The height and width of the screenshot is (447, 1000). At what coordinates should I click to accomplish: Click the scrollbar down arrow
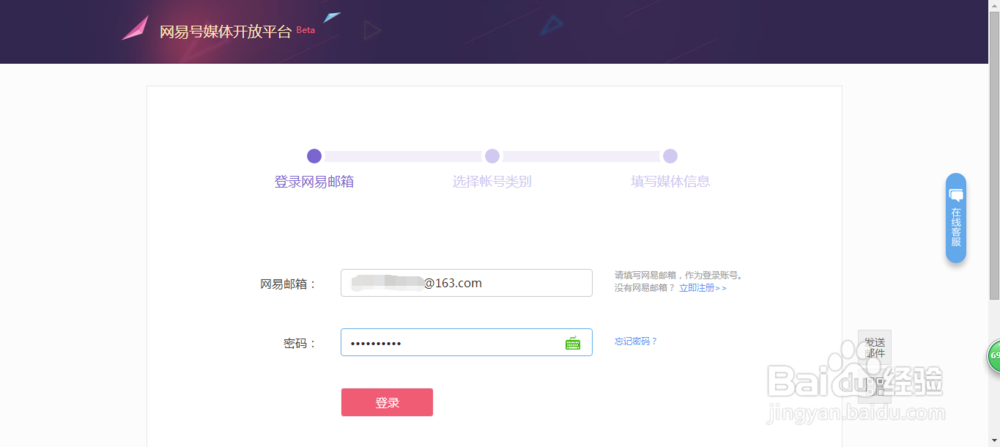(994, 441)
